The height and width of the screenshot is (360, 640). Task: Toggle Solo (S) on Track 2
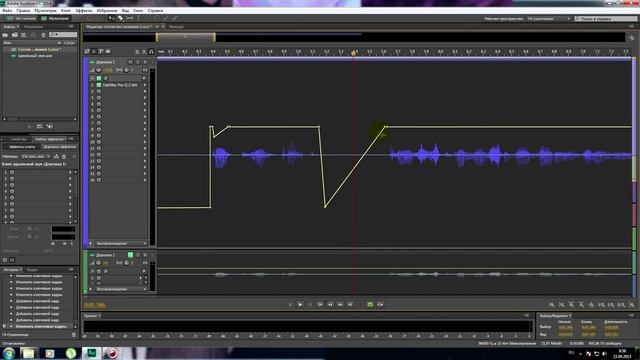coord(138,255)
